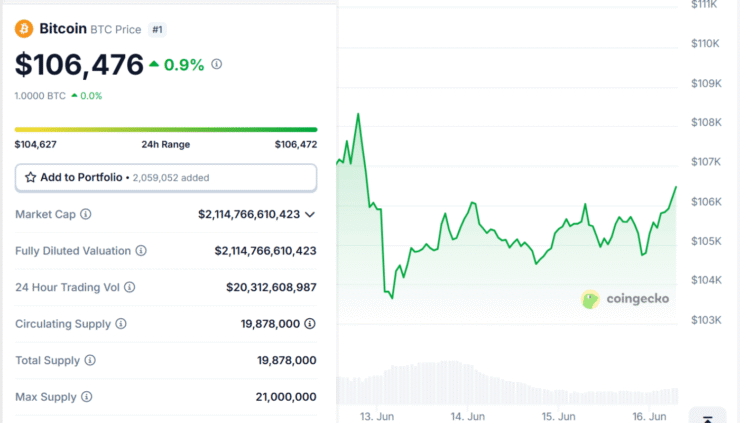740x423 pixels.
Task: Click the #1 rank badge
Action: tap(157, 30)
